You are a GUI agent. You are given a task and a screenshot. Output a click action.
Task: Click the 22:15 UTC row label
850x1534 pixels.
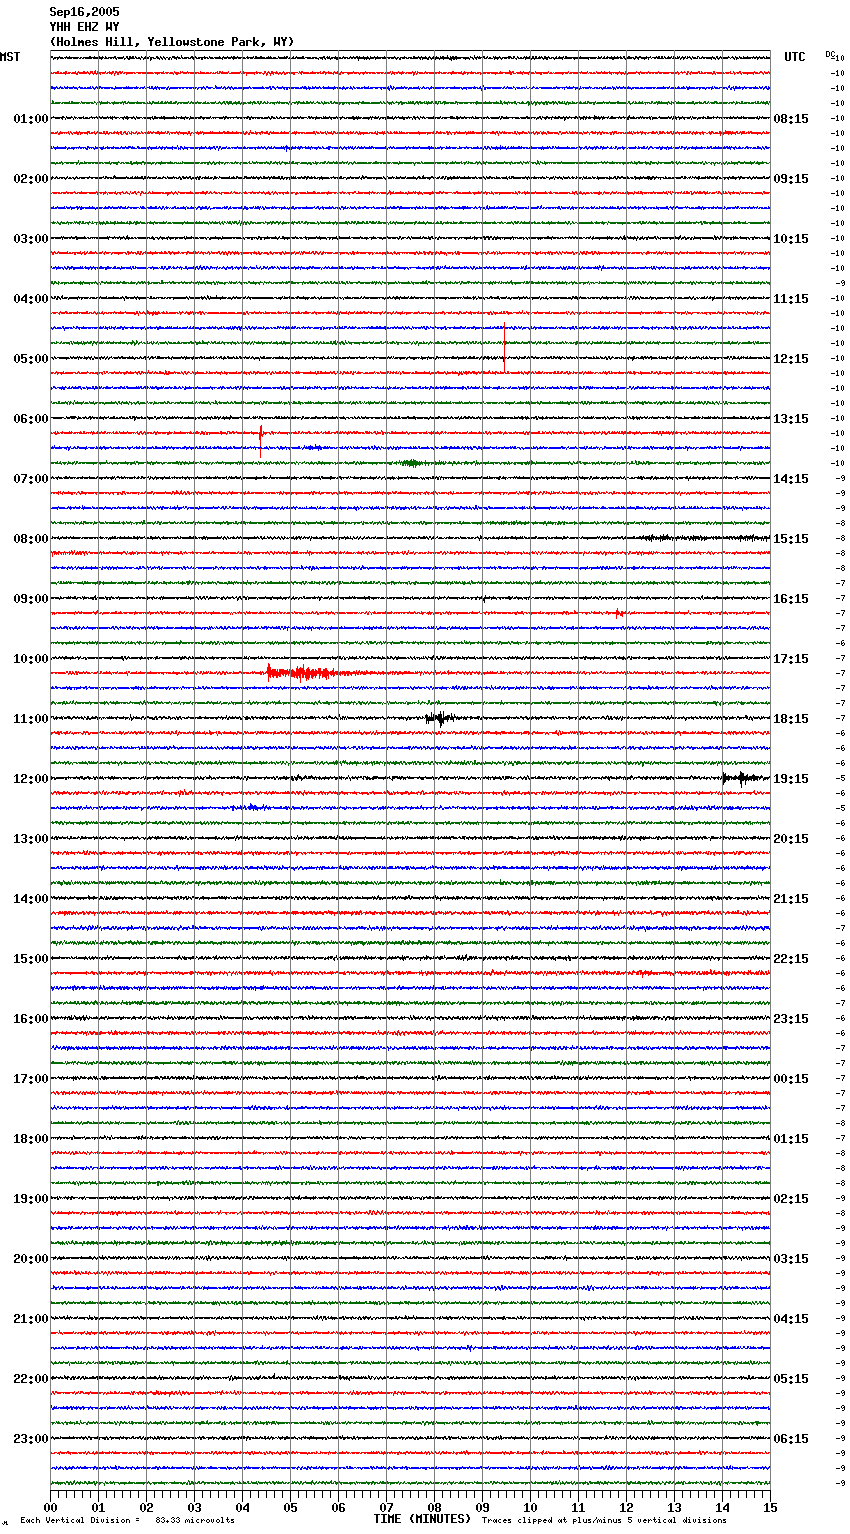coord(791,959)
